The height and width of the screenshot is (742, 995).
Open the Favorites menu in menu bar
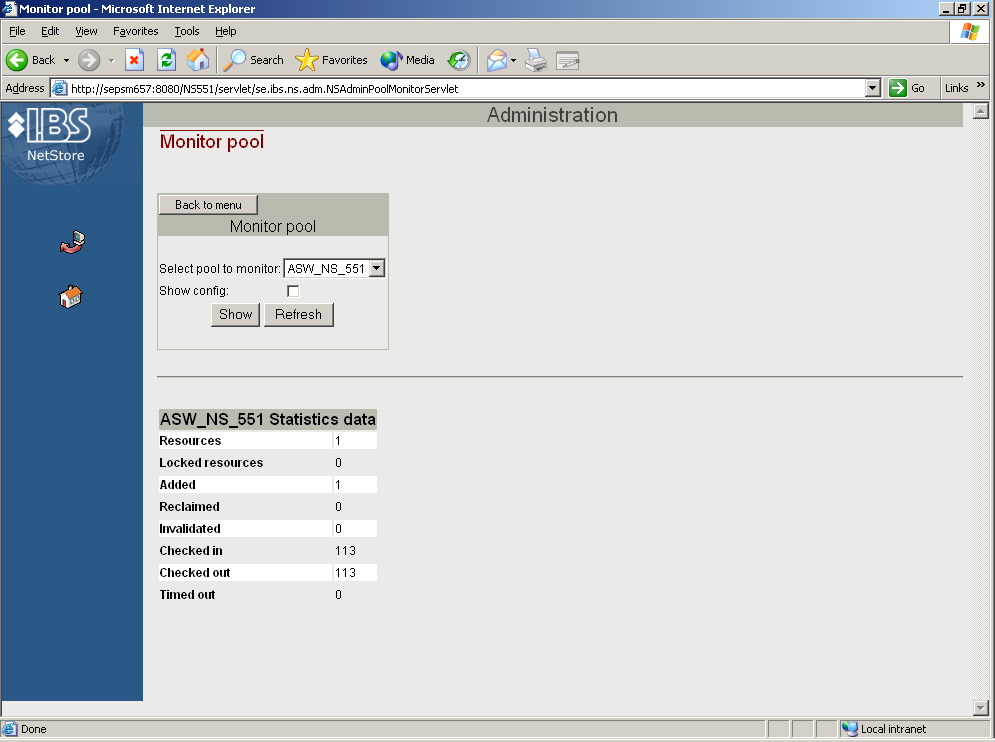point(135,31)
